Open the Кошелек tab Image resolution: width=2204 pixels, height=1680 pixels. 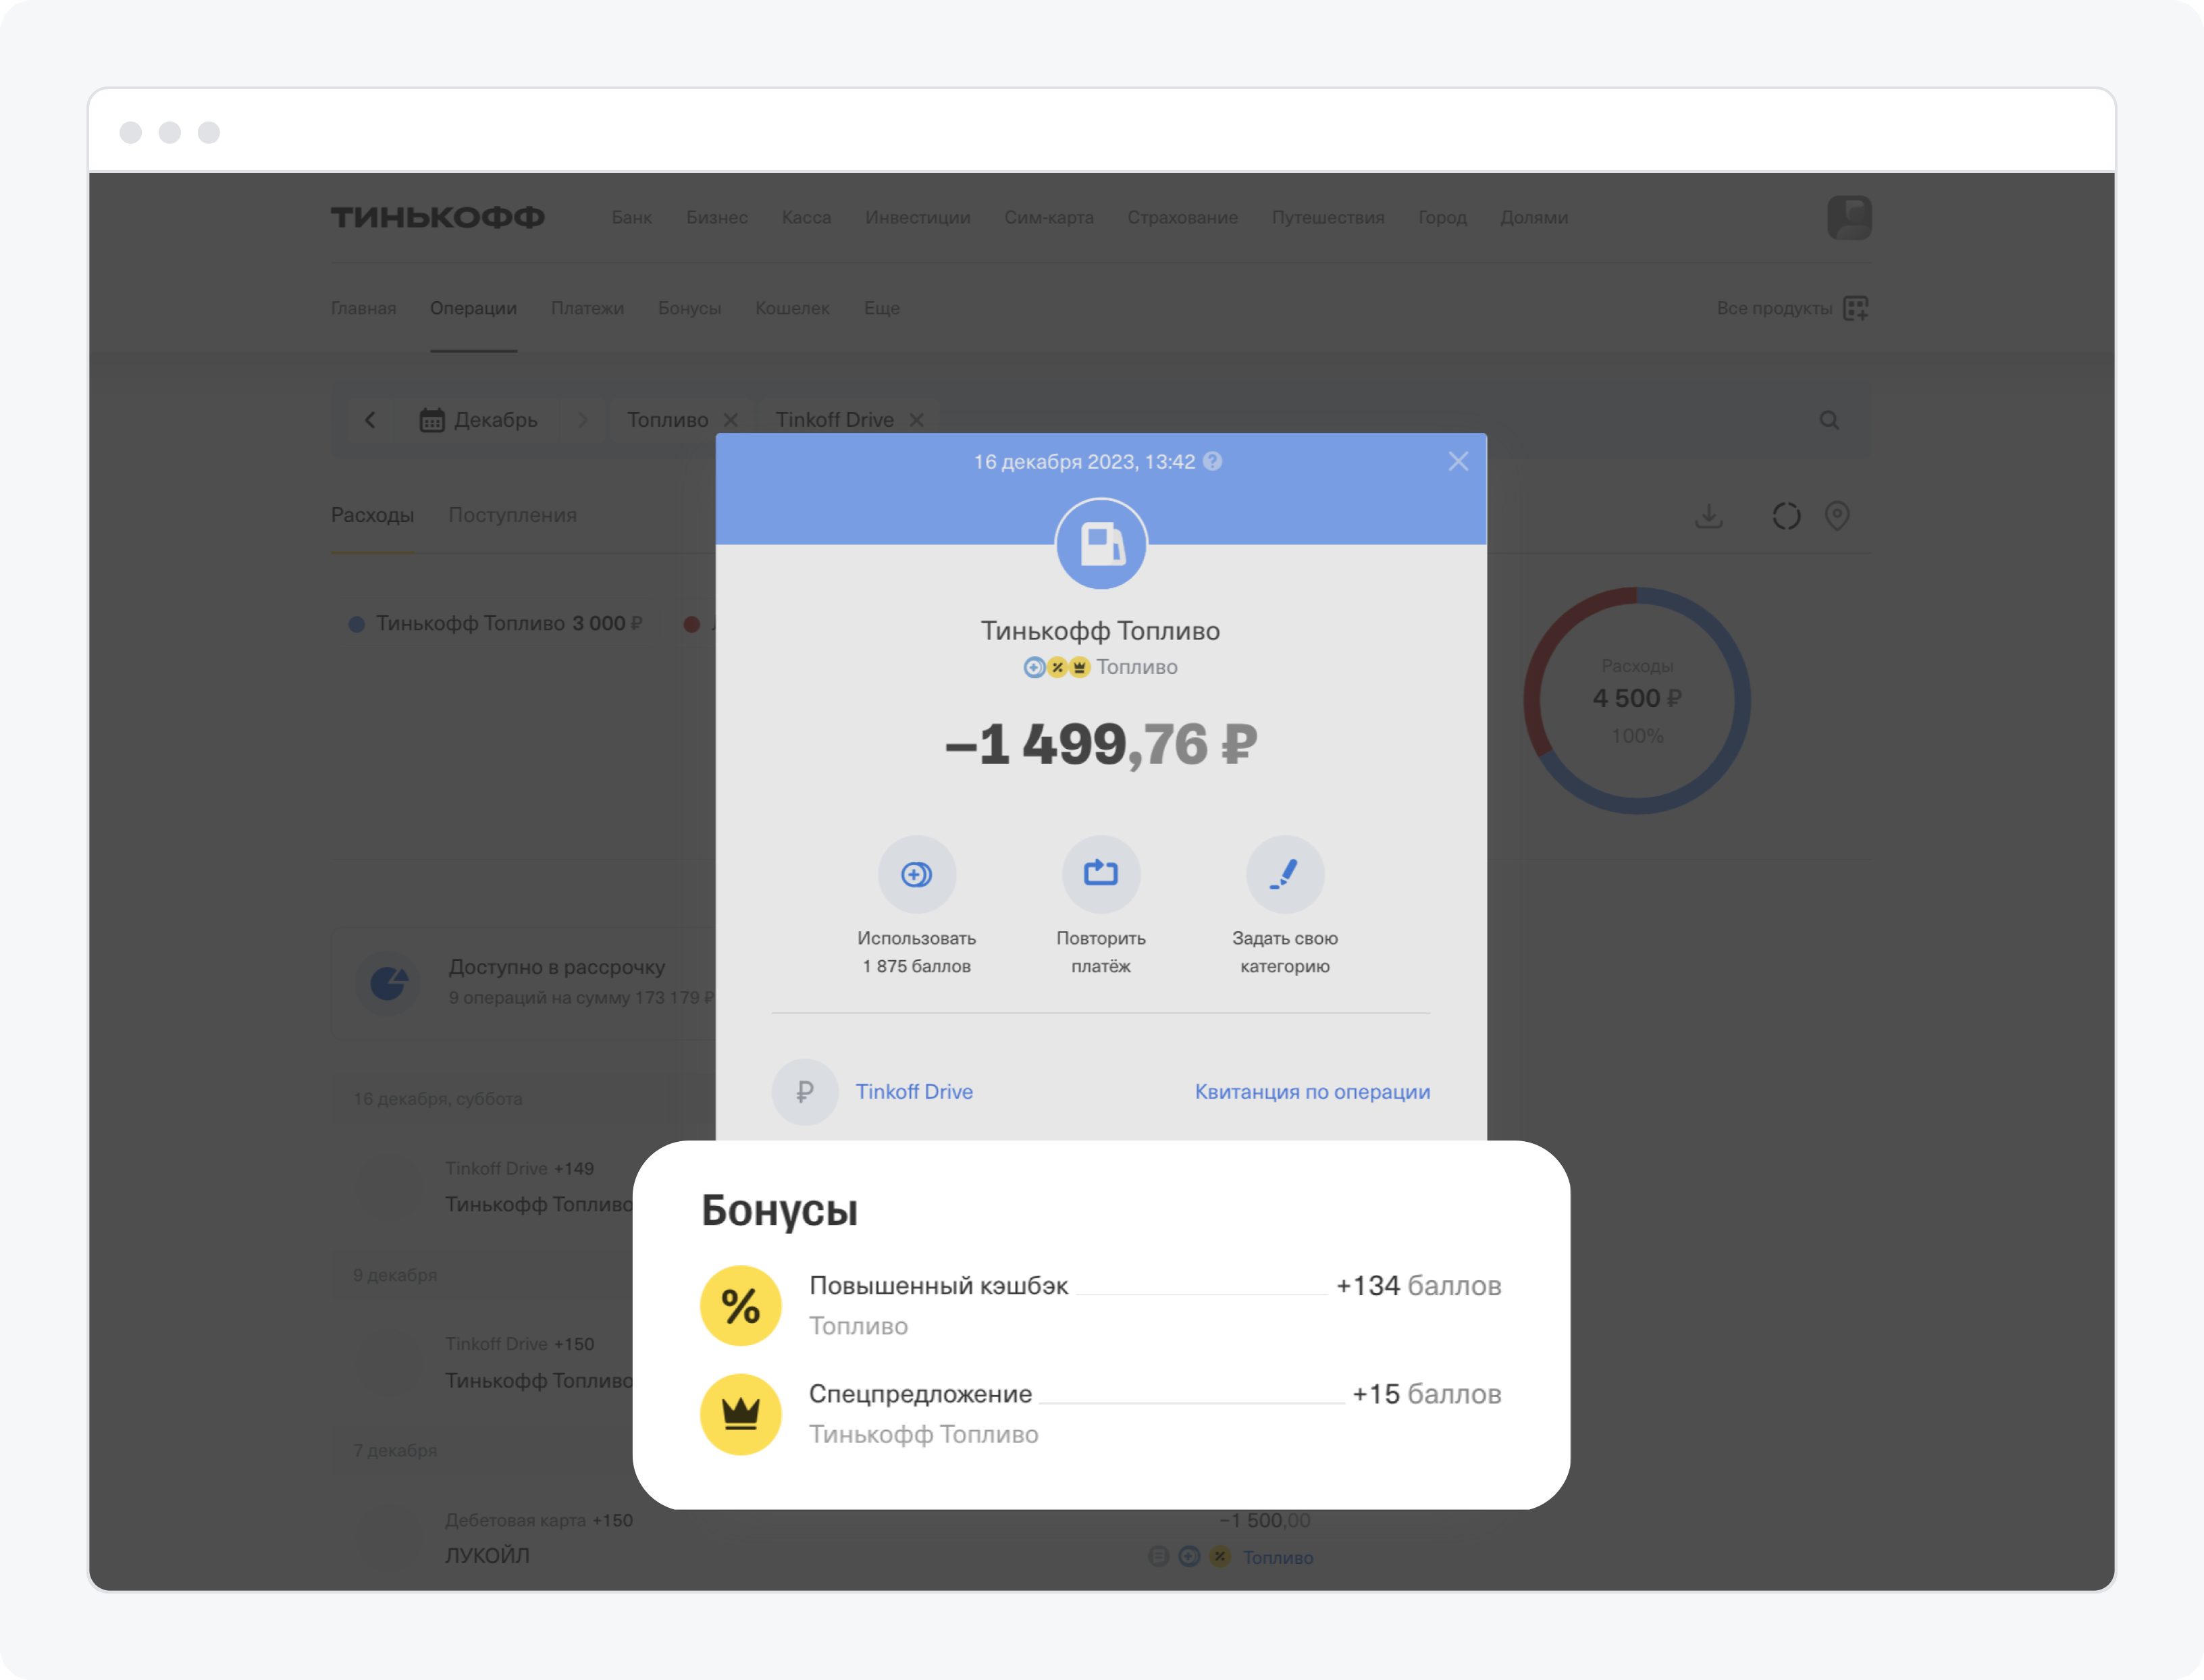coord(792,308)
